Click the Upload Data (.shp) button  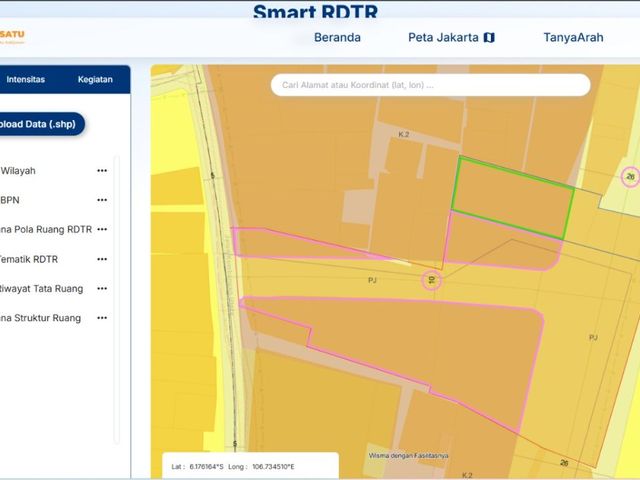pyautogui.click(x=41, y=124)
